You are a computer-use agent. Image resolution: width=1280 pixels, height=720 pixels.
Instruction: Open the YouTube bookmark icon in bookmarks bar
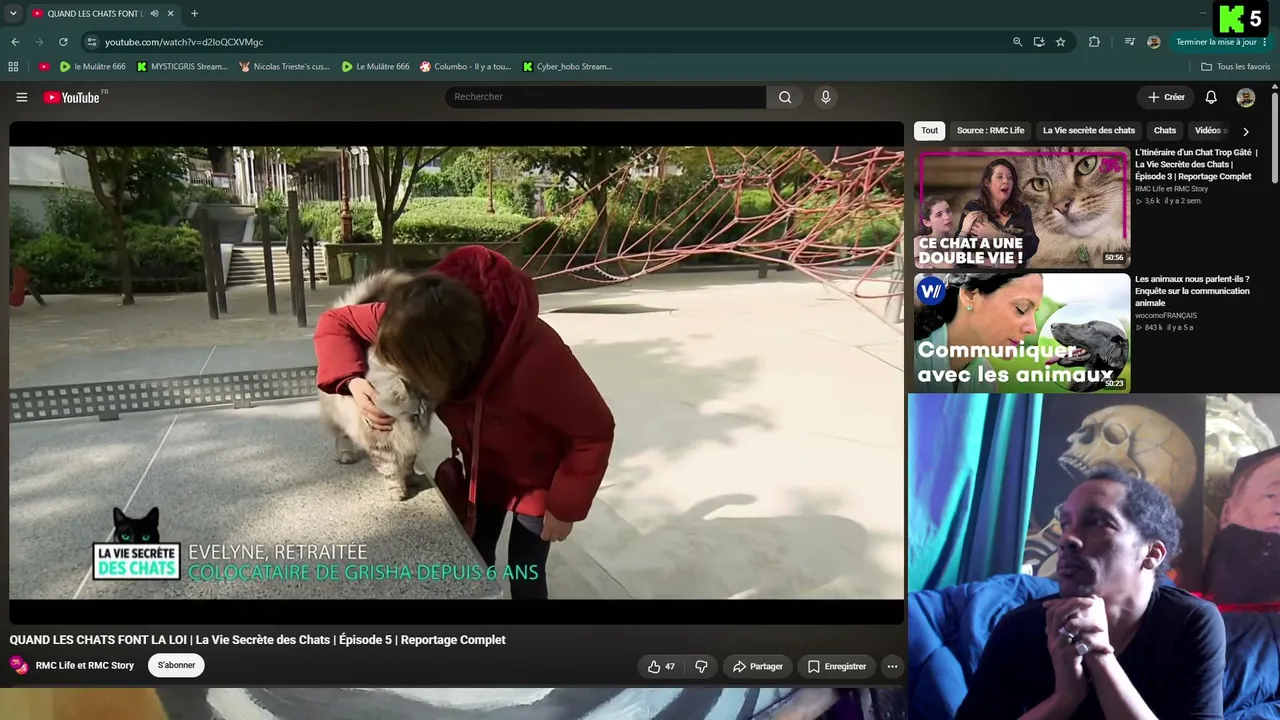(44, 67)
